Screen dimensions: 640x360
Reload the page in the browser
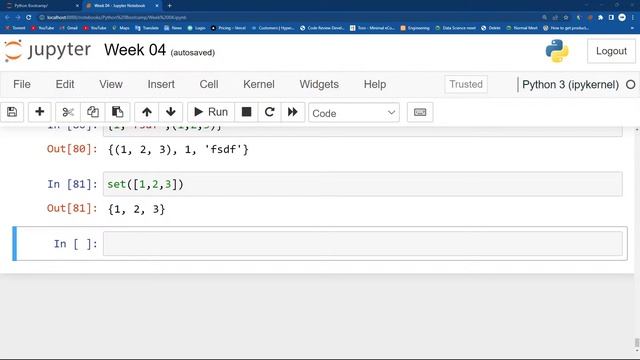[29, 17]
